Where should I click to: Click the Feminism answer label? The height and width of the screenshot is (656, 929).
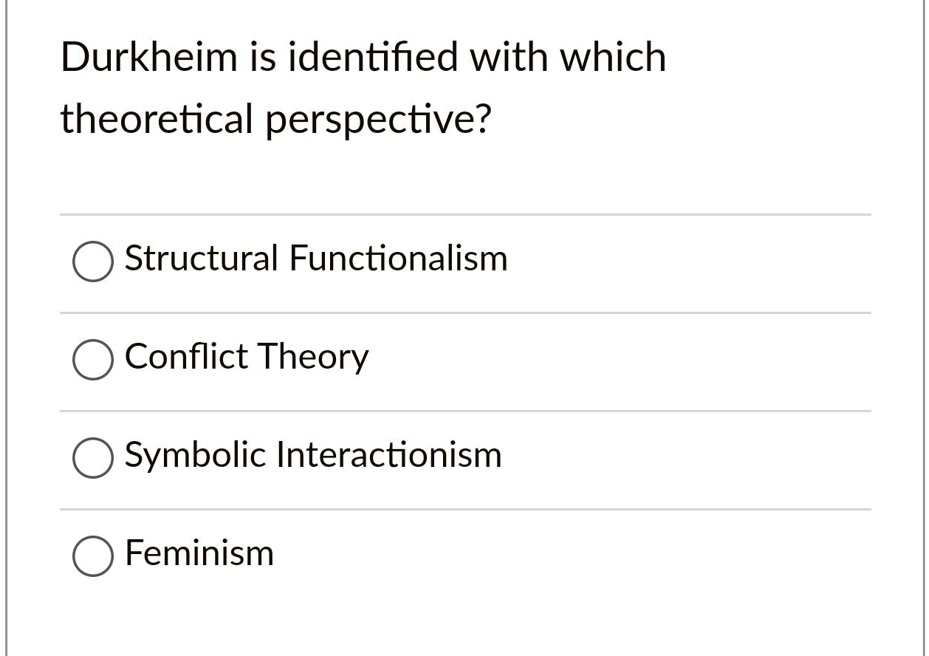tap(199, 553)
